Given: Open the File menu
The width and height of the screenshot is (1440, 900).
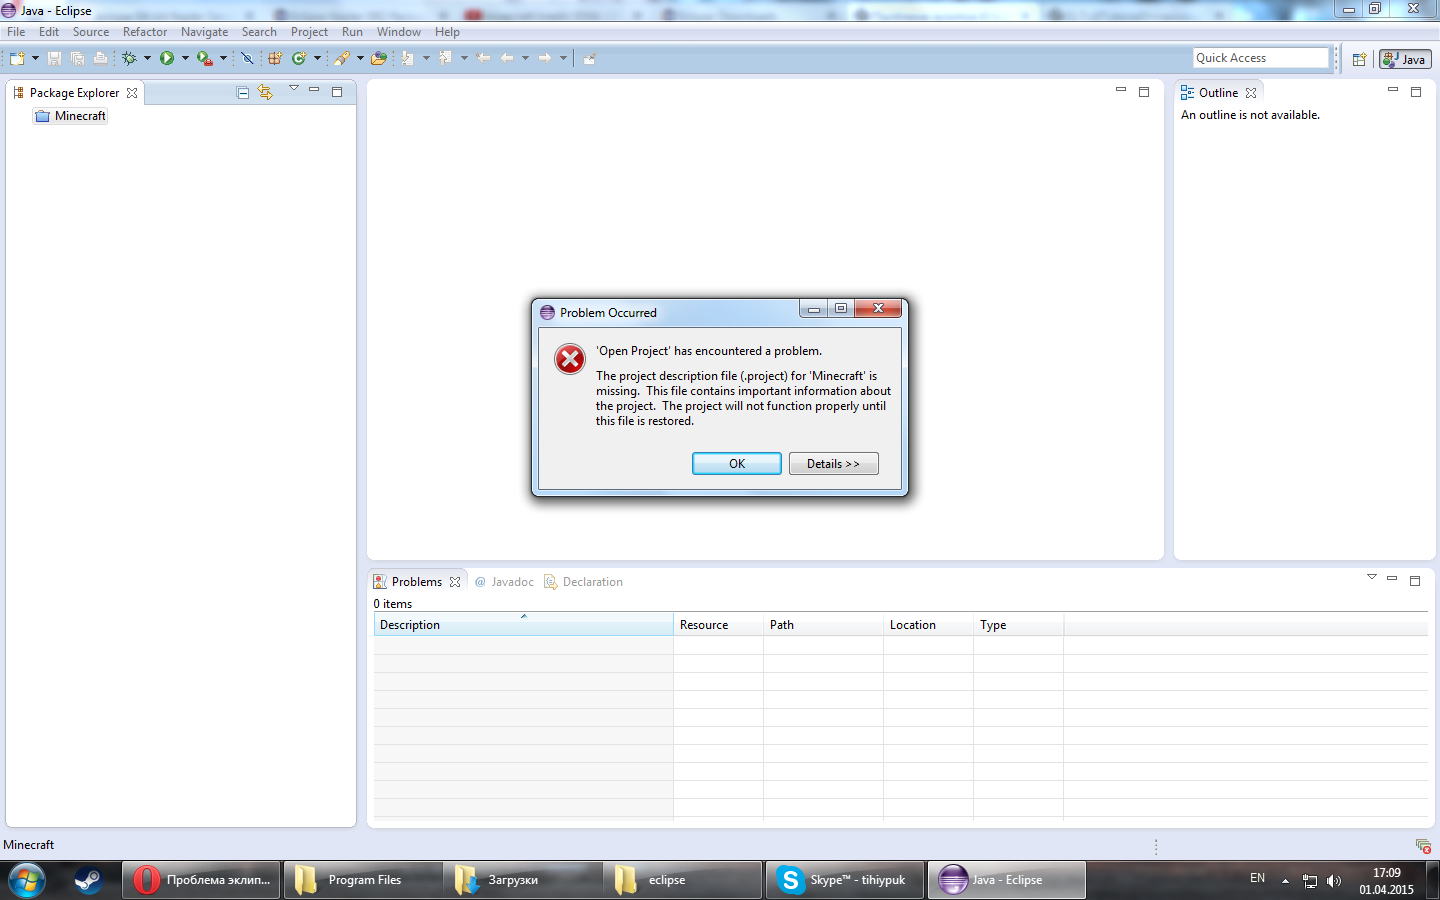Looking at the screenshot, I should pos(16,32).
